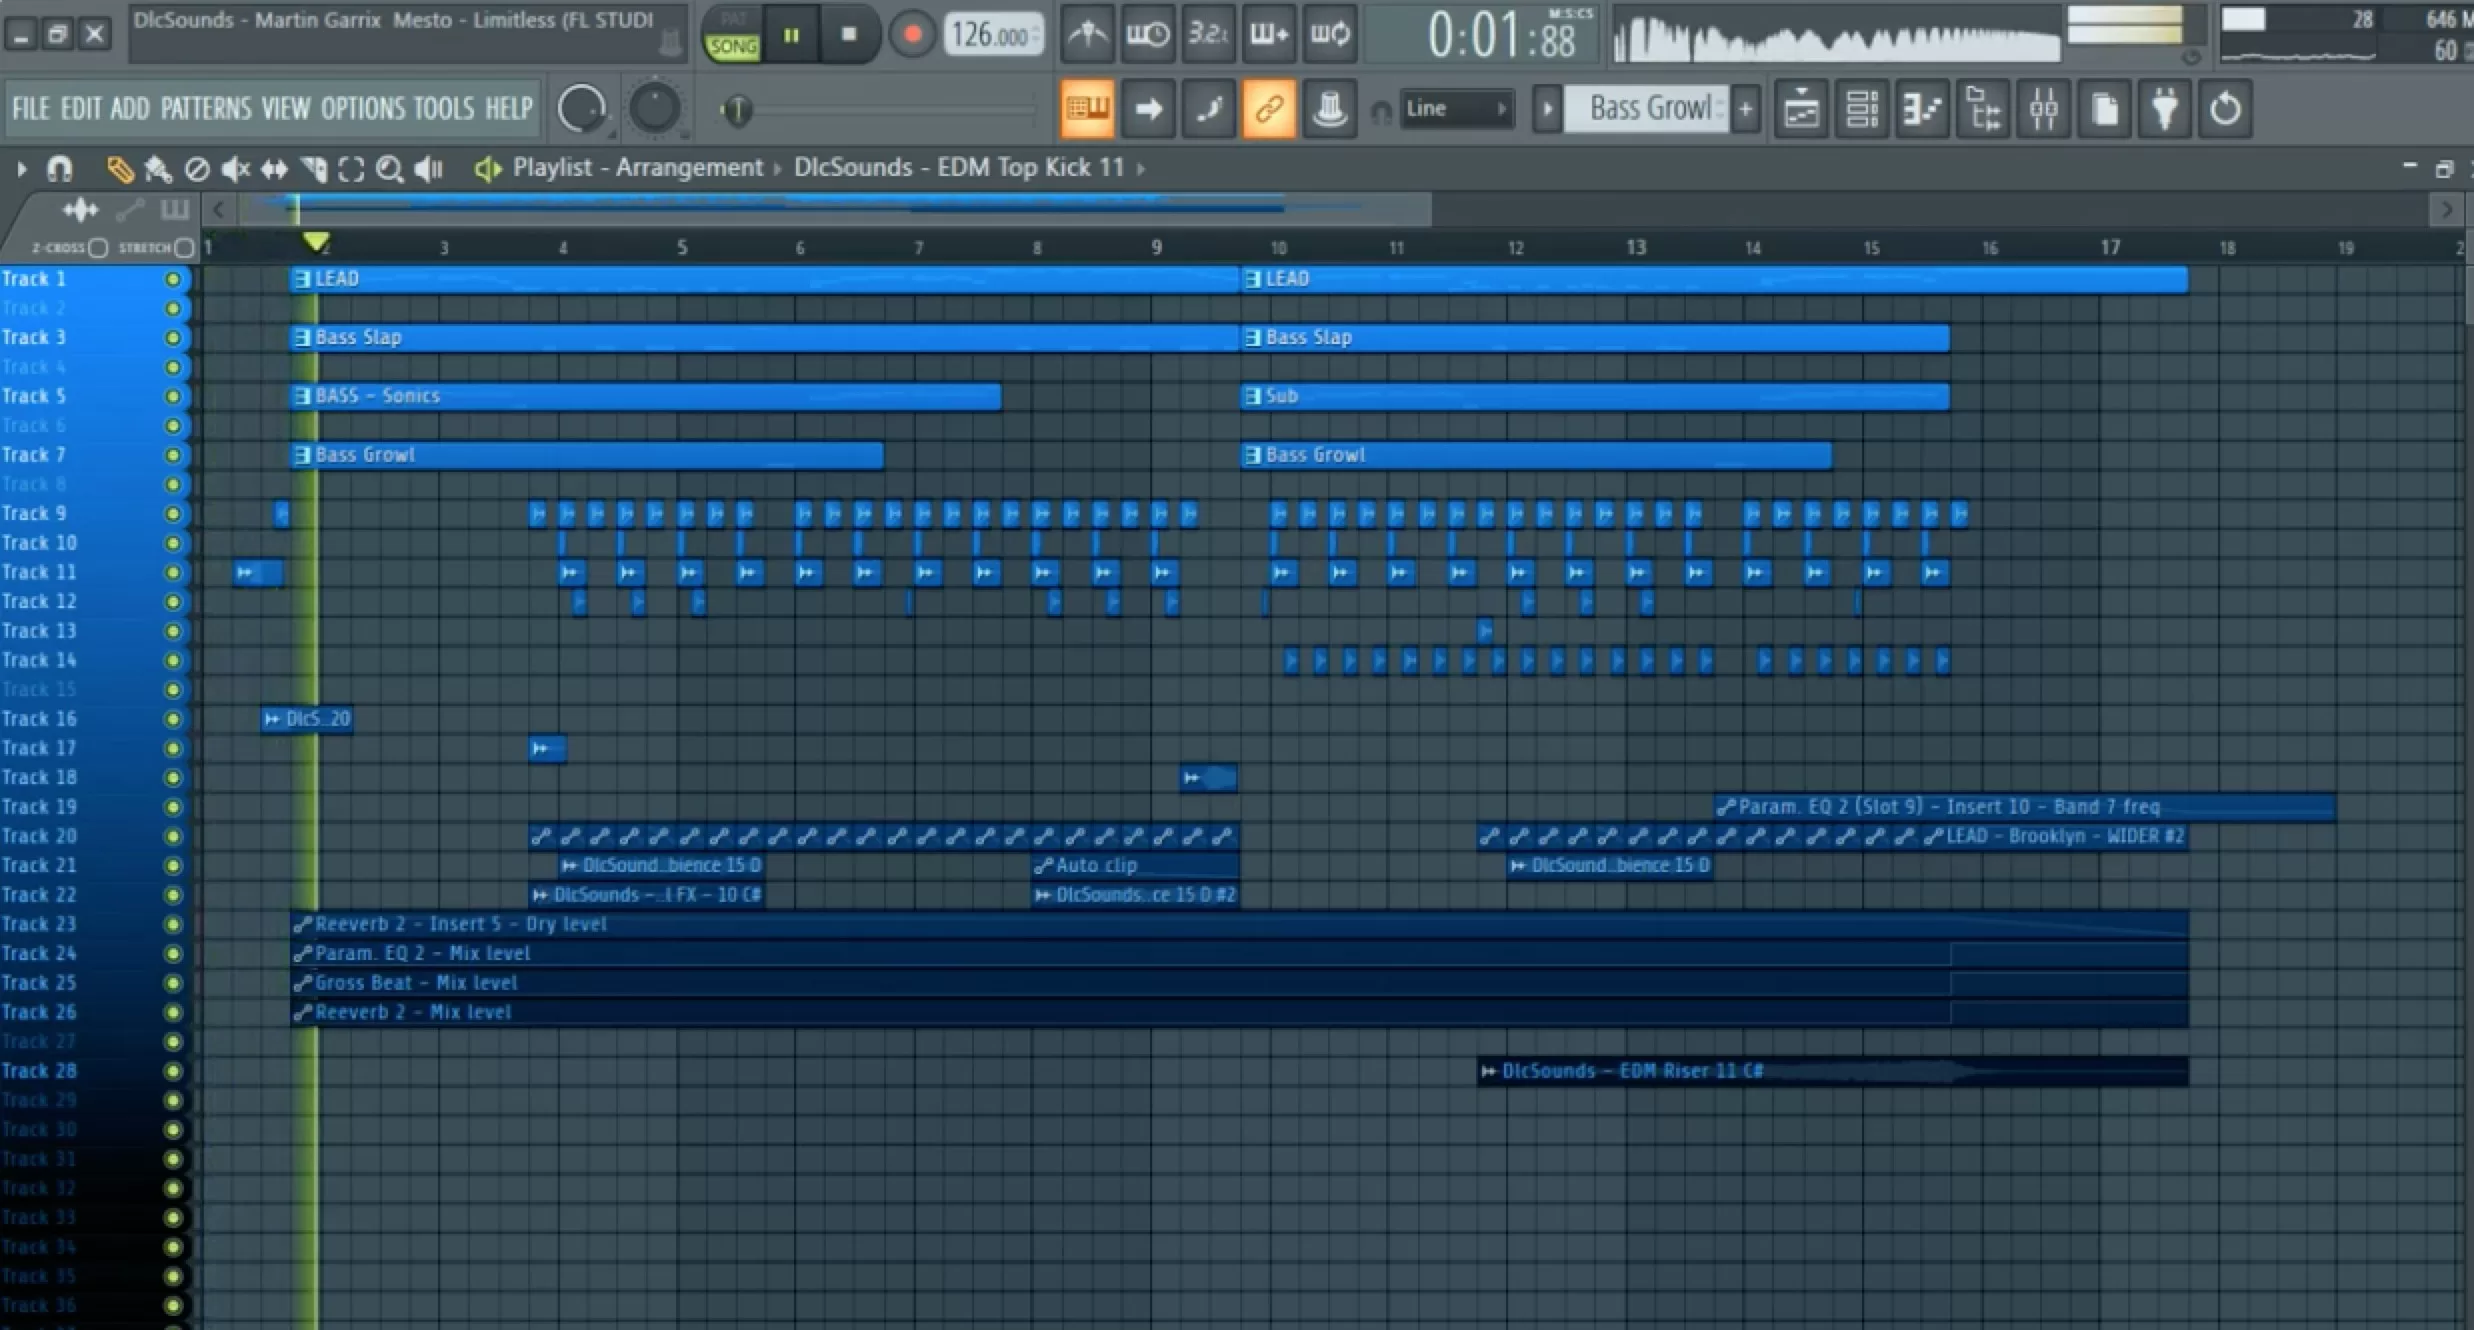The width and height of the screenshot is (2474, 1330).
Task: Open the FILE menu
Action: 30,108
